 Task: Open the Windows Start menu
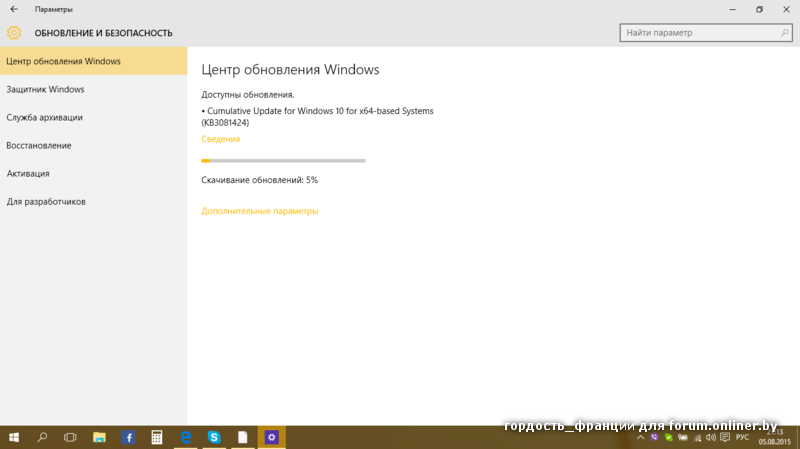coord(14,437)
